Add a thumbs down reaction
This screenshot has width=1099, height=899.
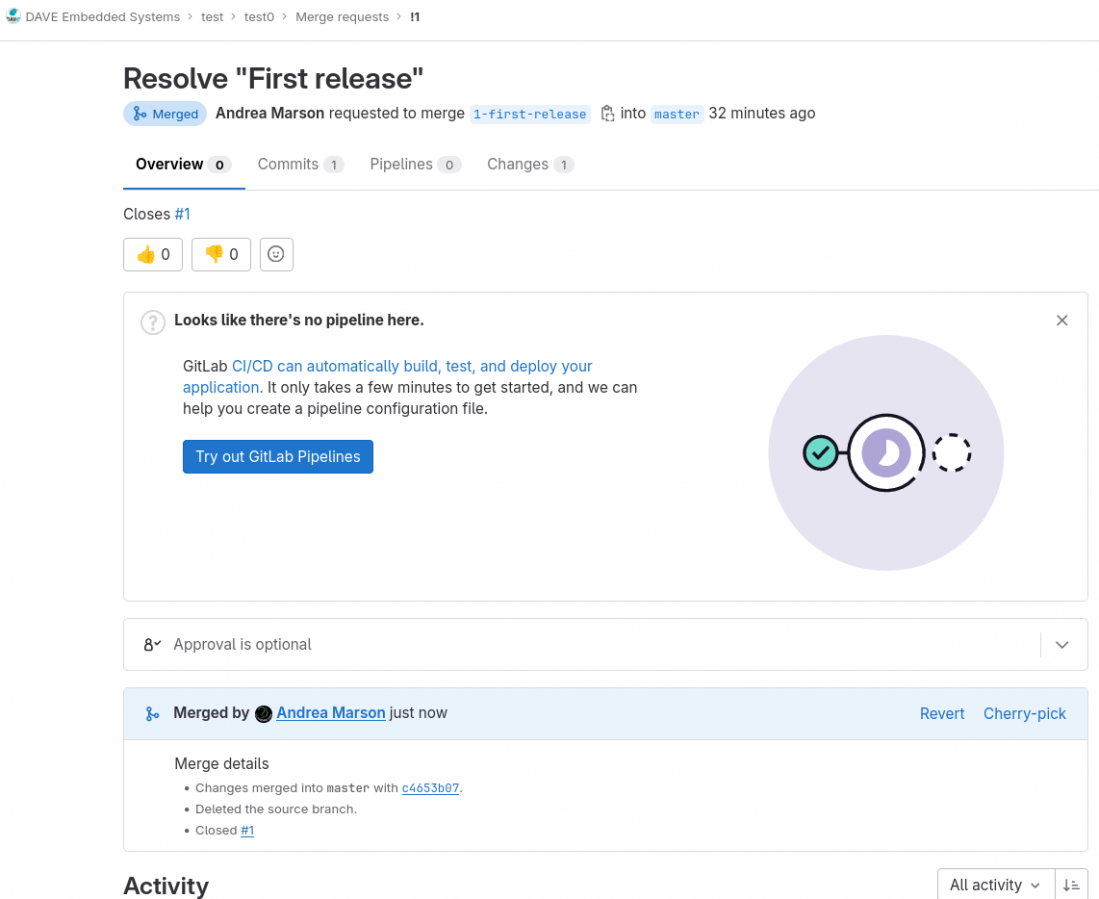[x=221, y=254]
